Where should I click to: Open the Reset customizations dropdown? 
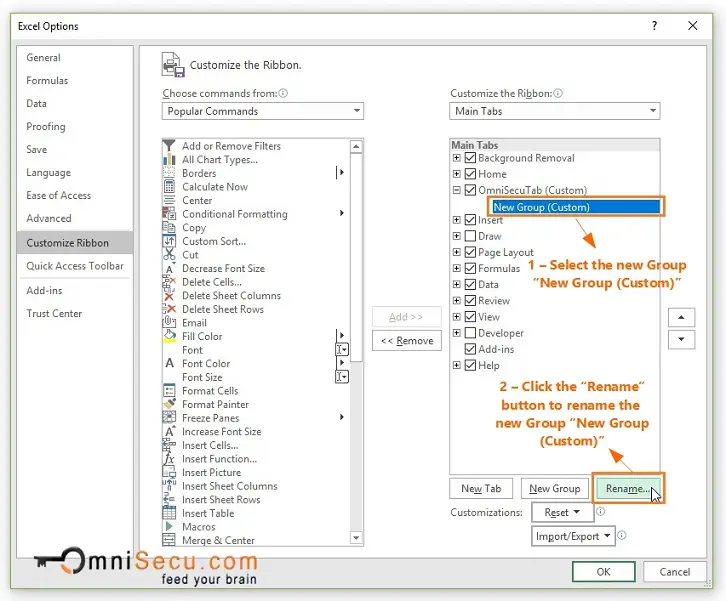pyautogui.click(x=562, y=513)
